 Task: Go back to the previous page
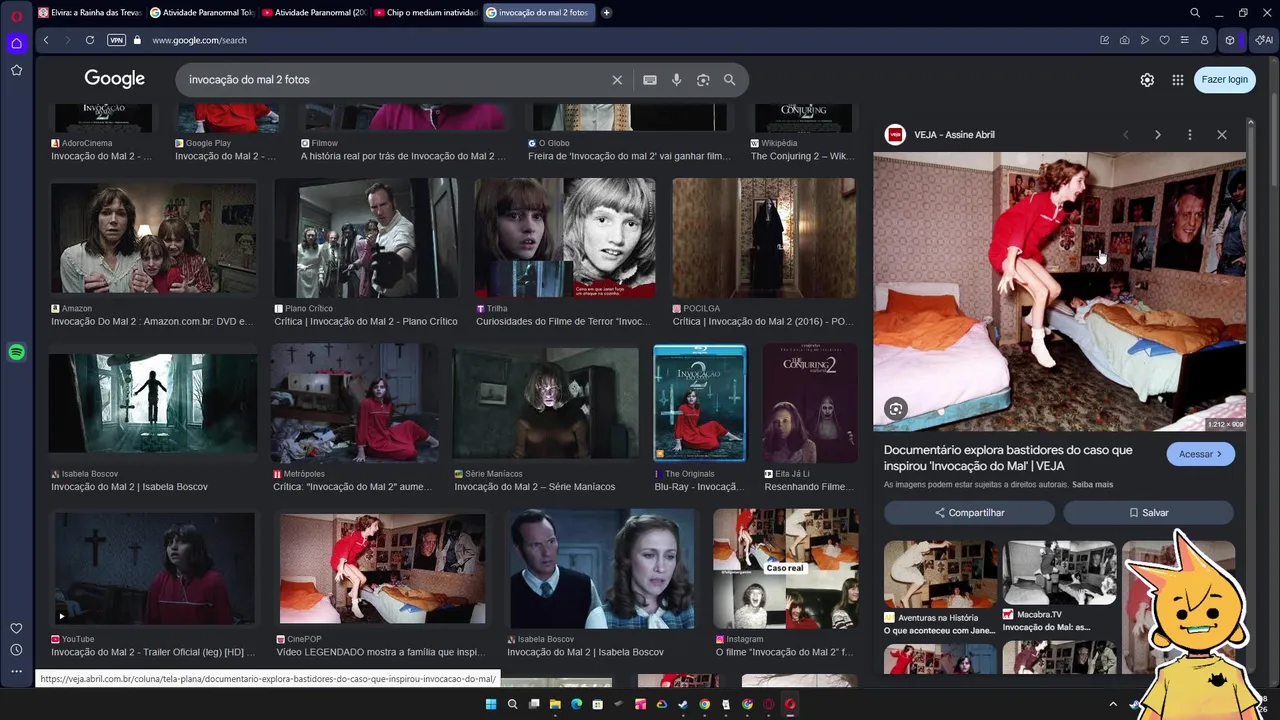46,40
